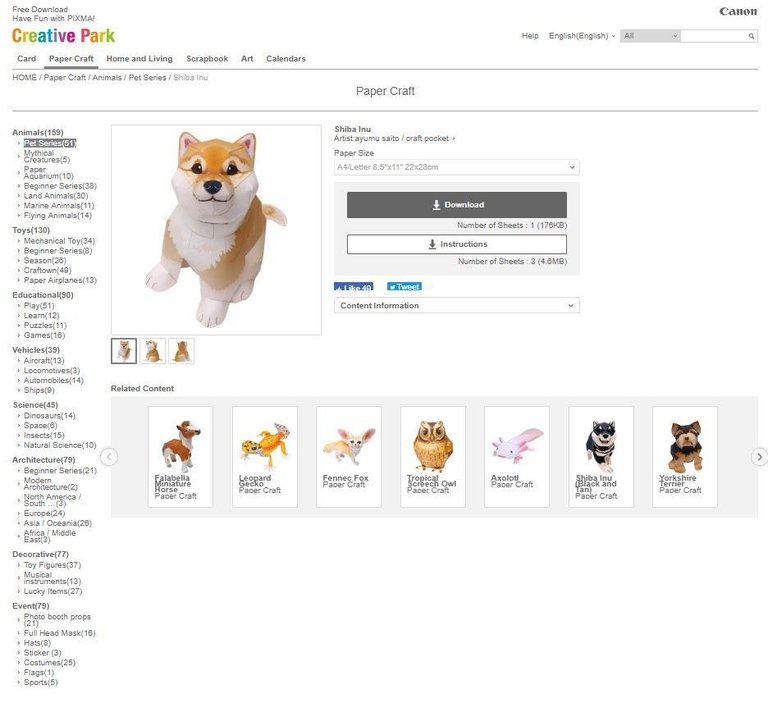Viewport: 768px width, 707px height.
Task: Open Insects(15) in the sidebar
Action: click(44, 435)
